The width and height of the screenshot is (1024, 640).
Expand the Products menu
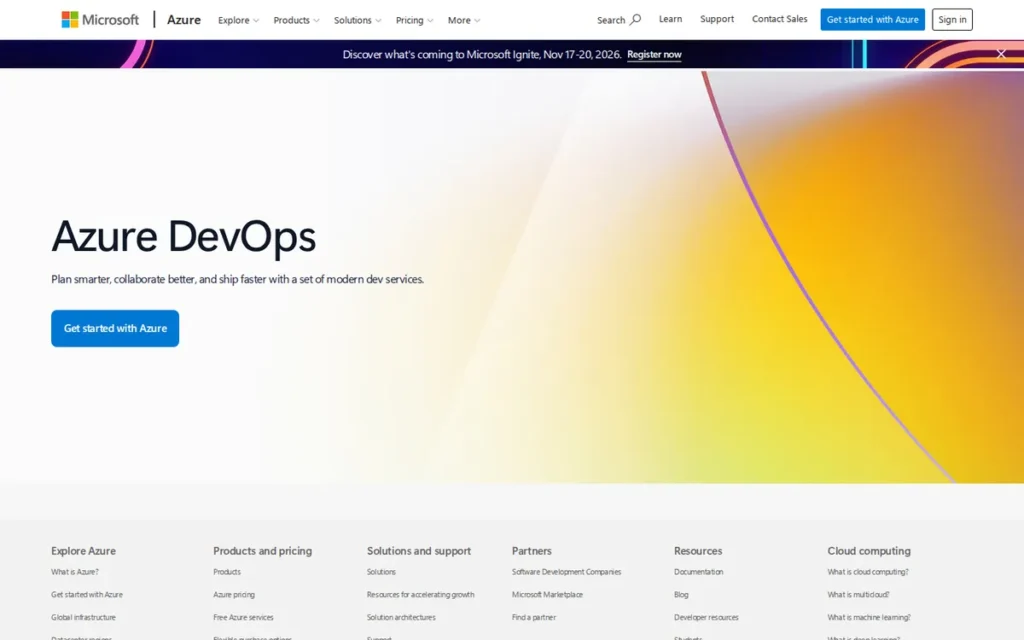(x=296, y=20)
